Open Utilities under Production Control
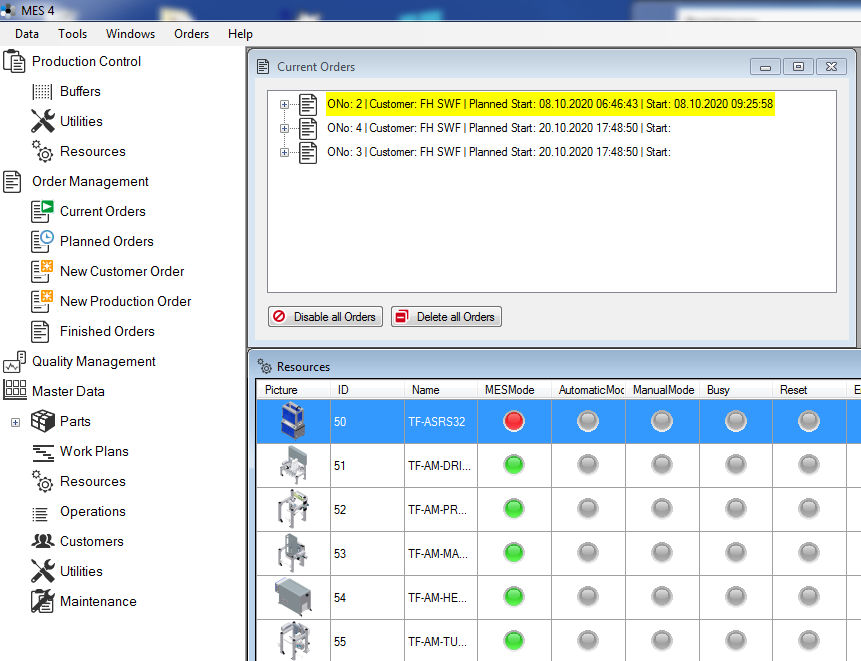Screen dimensions: 861x661 pyautogui.click(x=43, y=121)
